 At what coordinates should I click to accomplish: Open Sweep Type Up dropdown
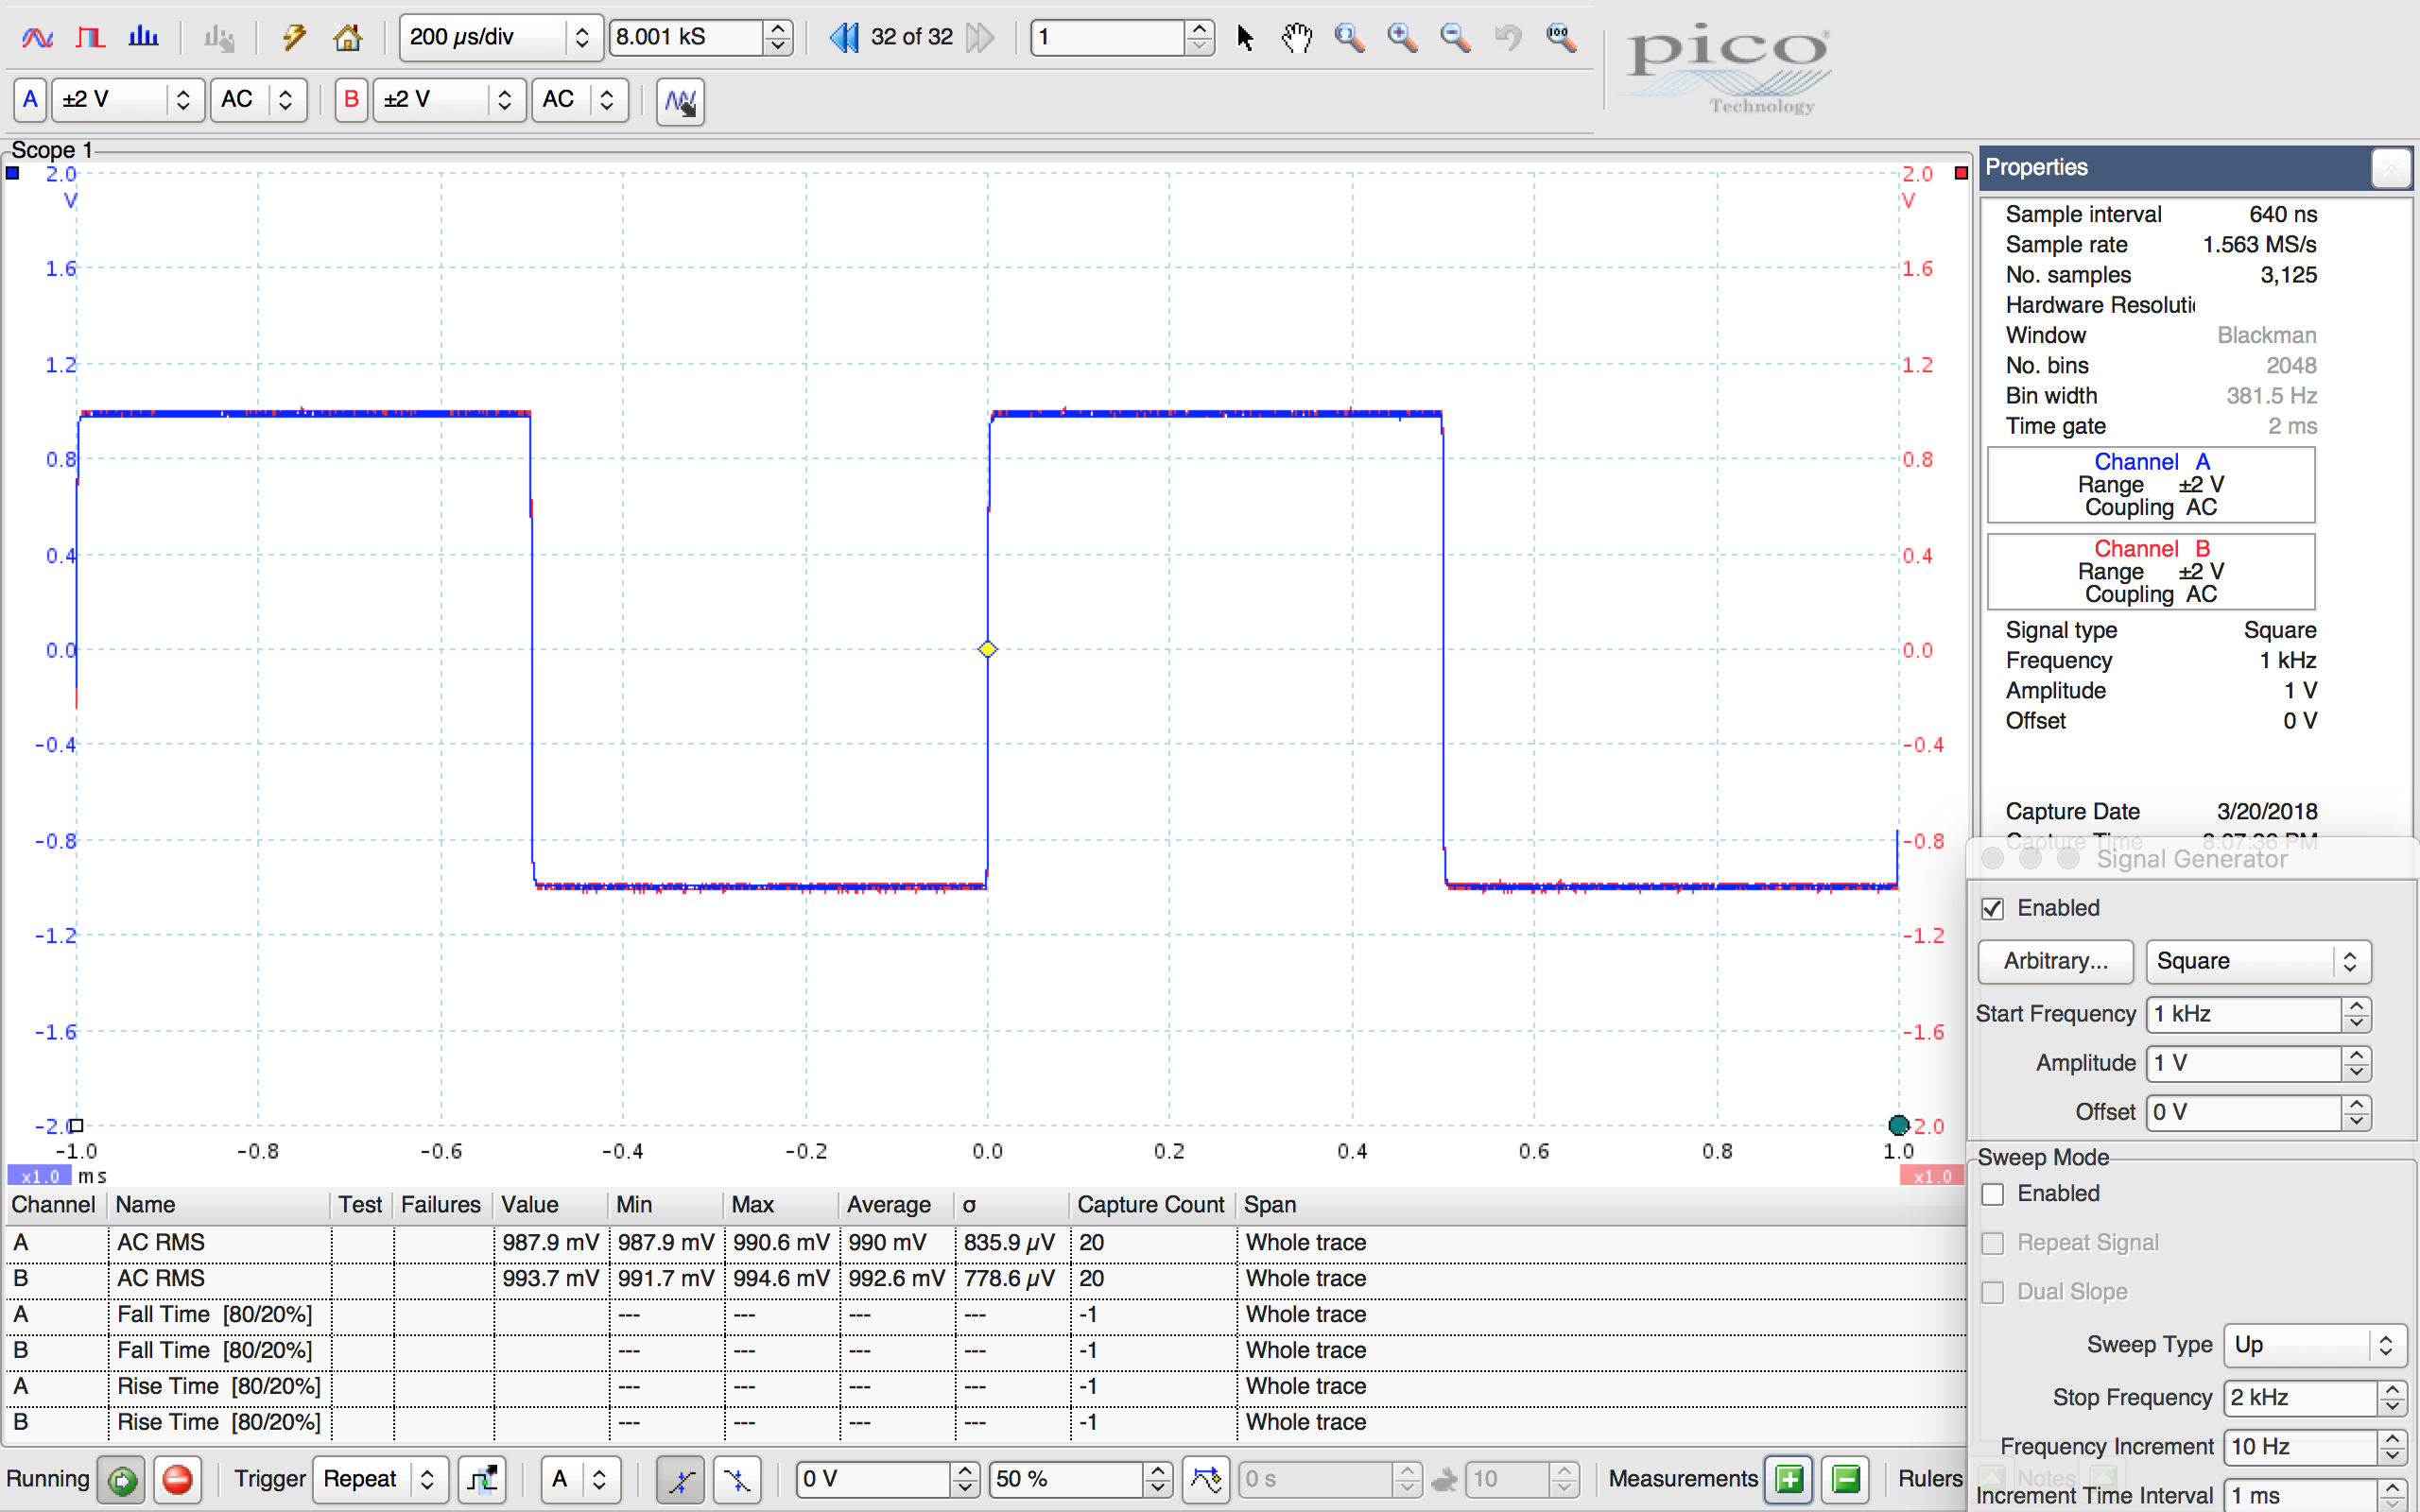[x=2315, y=1345]
